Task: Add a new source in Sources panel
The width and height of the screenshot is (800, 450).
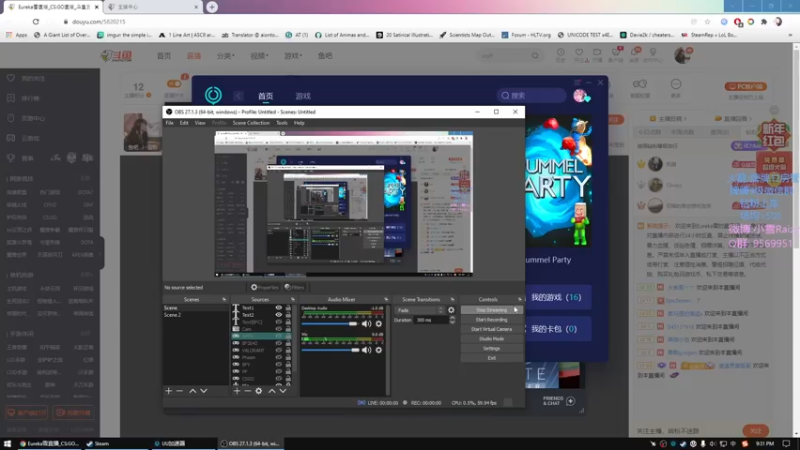Action: pos(237,391)
